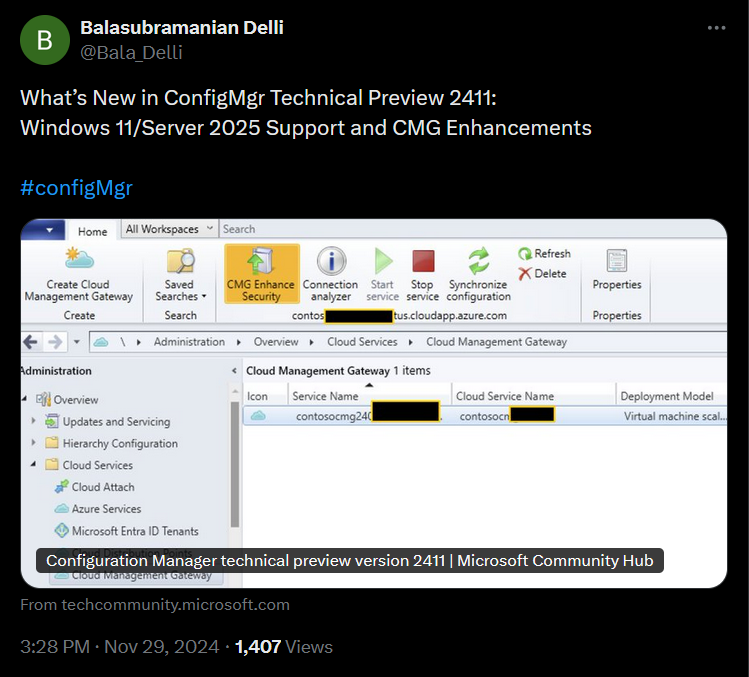Focus the ribbon Search field
The image size is (749, 677).
click(x=471, y=229)
